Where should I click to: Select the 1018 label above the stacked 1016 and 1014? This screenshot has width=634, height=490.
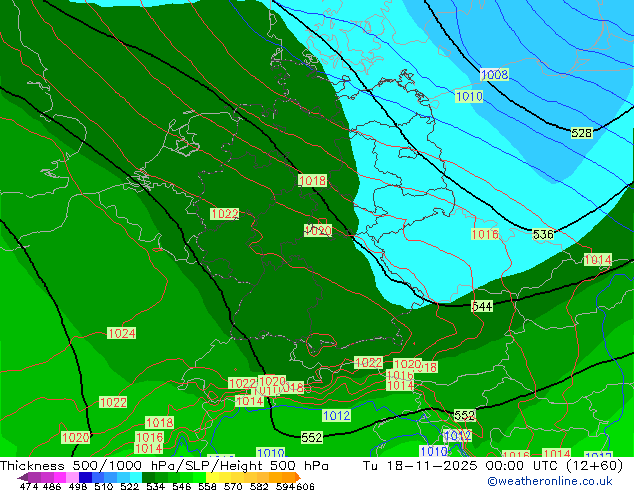159,422
